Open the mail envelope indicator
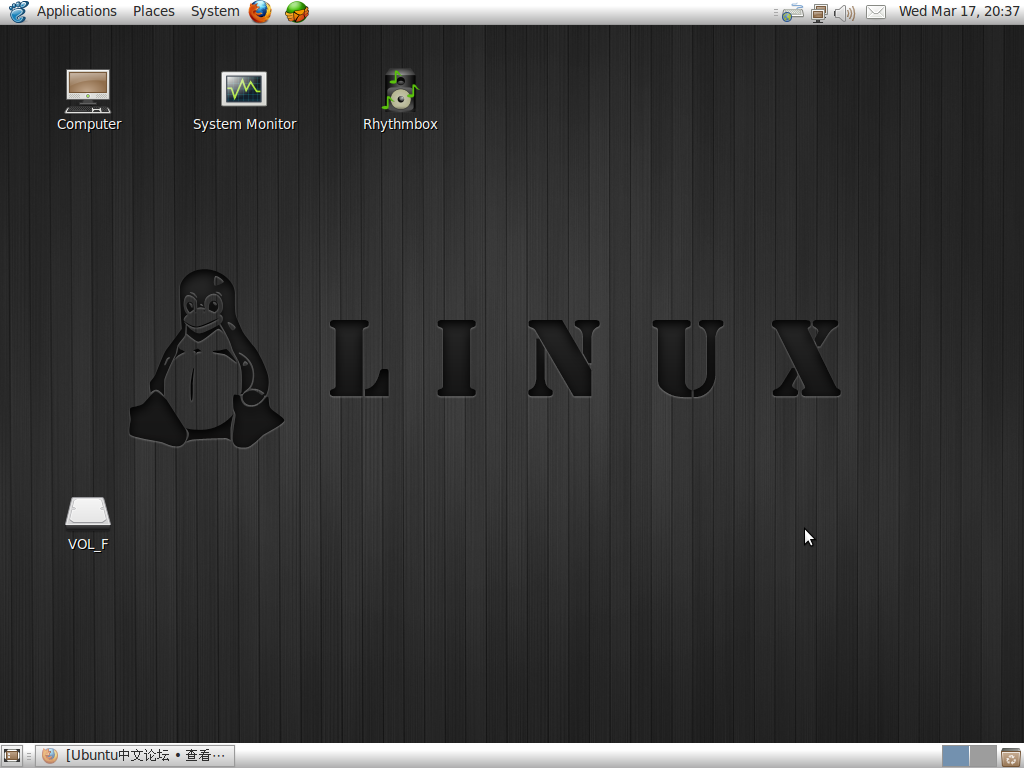 coord(876,12)
